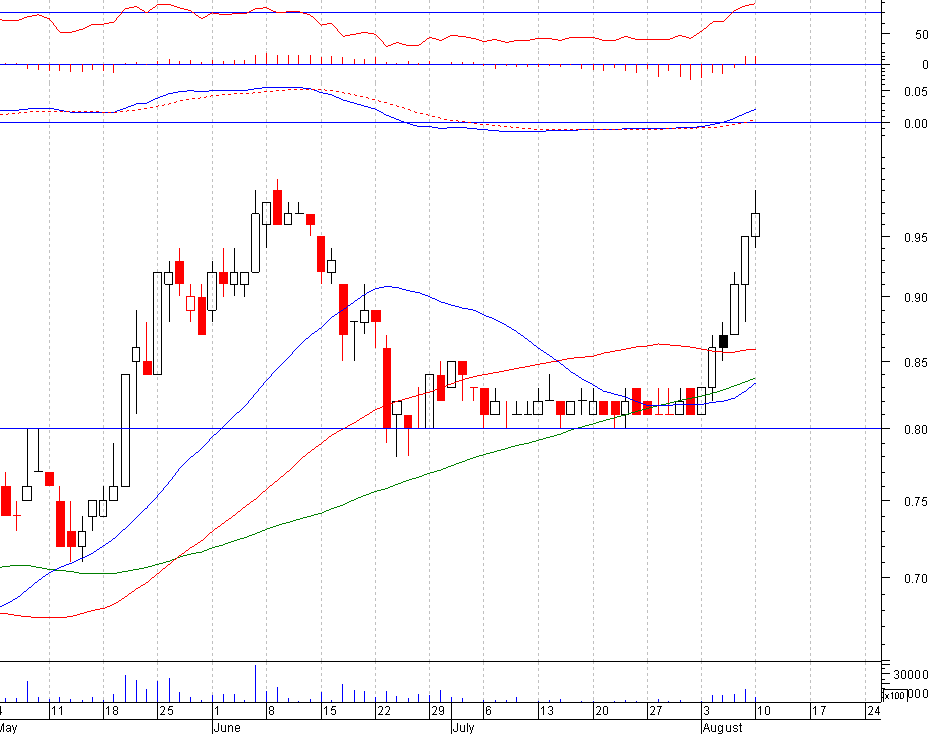Click the date label 24 on the time axis
Screen dimensions: 932x734
click(873, 711)
